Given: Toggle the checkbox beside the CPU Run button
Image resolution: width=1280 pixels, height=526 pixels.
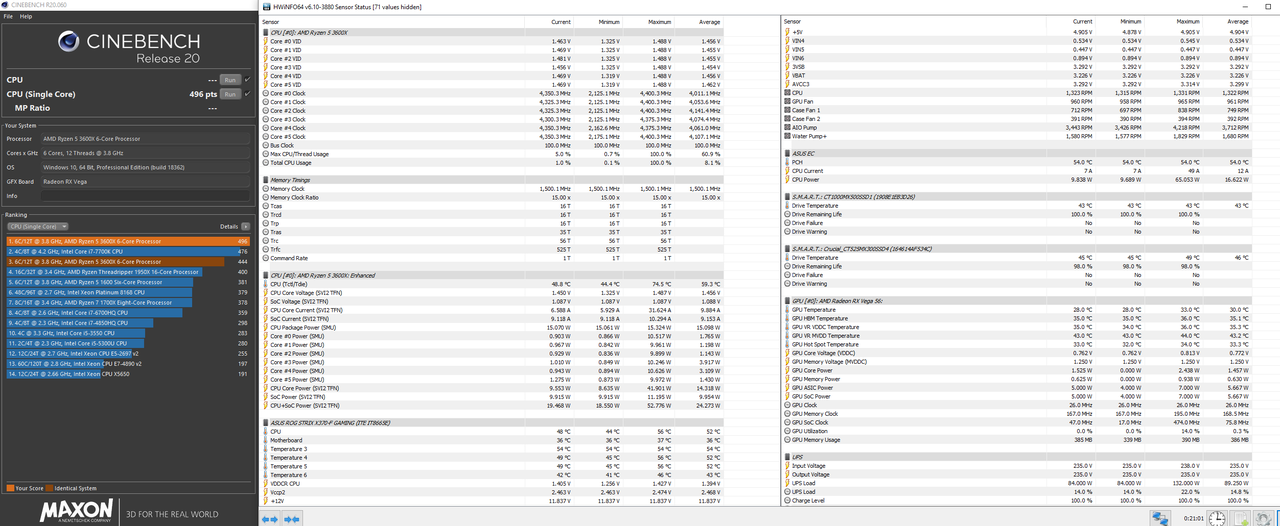Looking at the screenshot, I should click(x=247, y=79).
